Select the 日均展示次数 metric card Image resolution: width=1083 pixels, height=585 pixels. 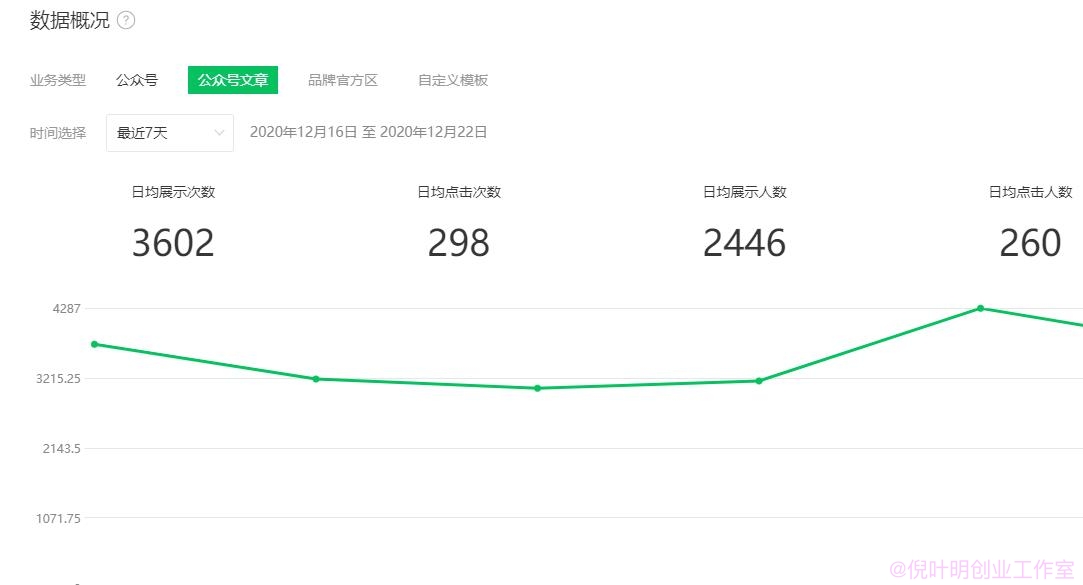click(x=173, y=224)
